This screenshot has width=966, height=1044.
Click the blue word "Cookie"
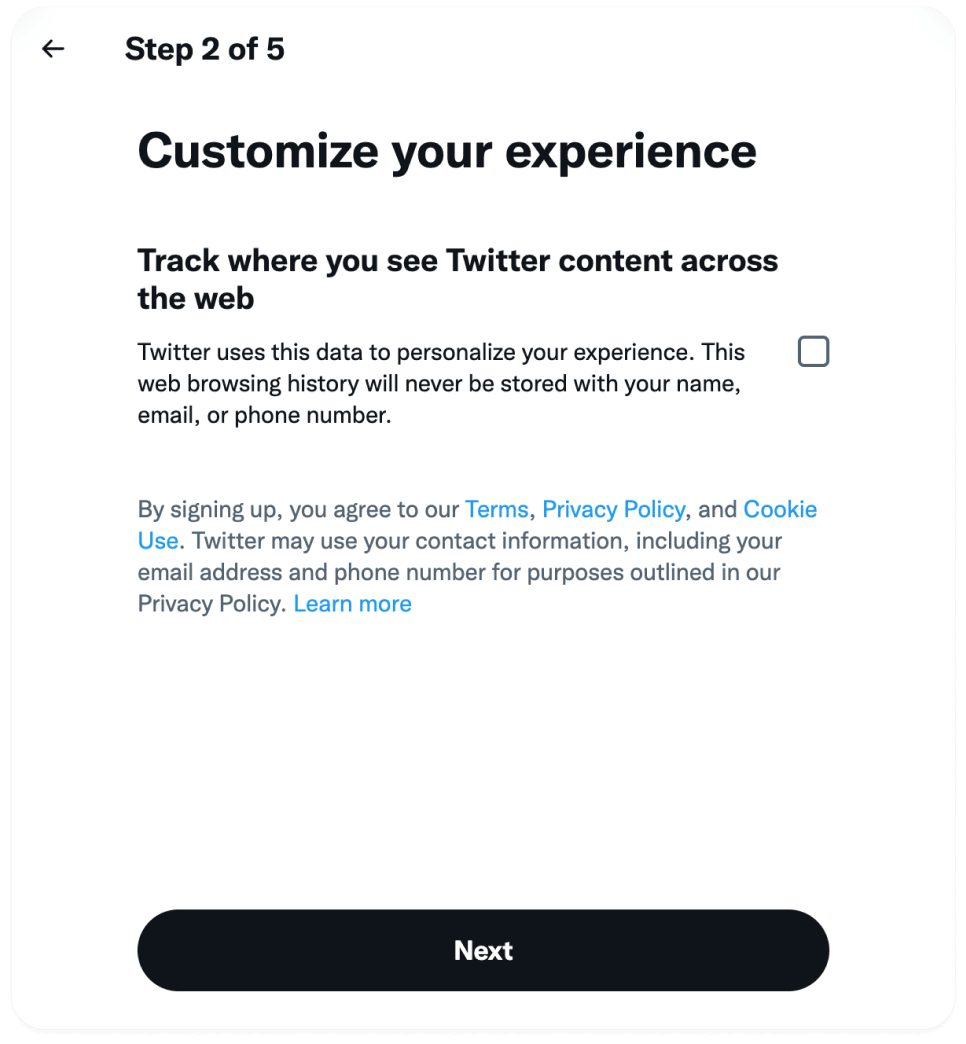(x=780, y=510)
